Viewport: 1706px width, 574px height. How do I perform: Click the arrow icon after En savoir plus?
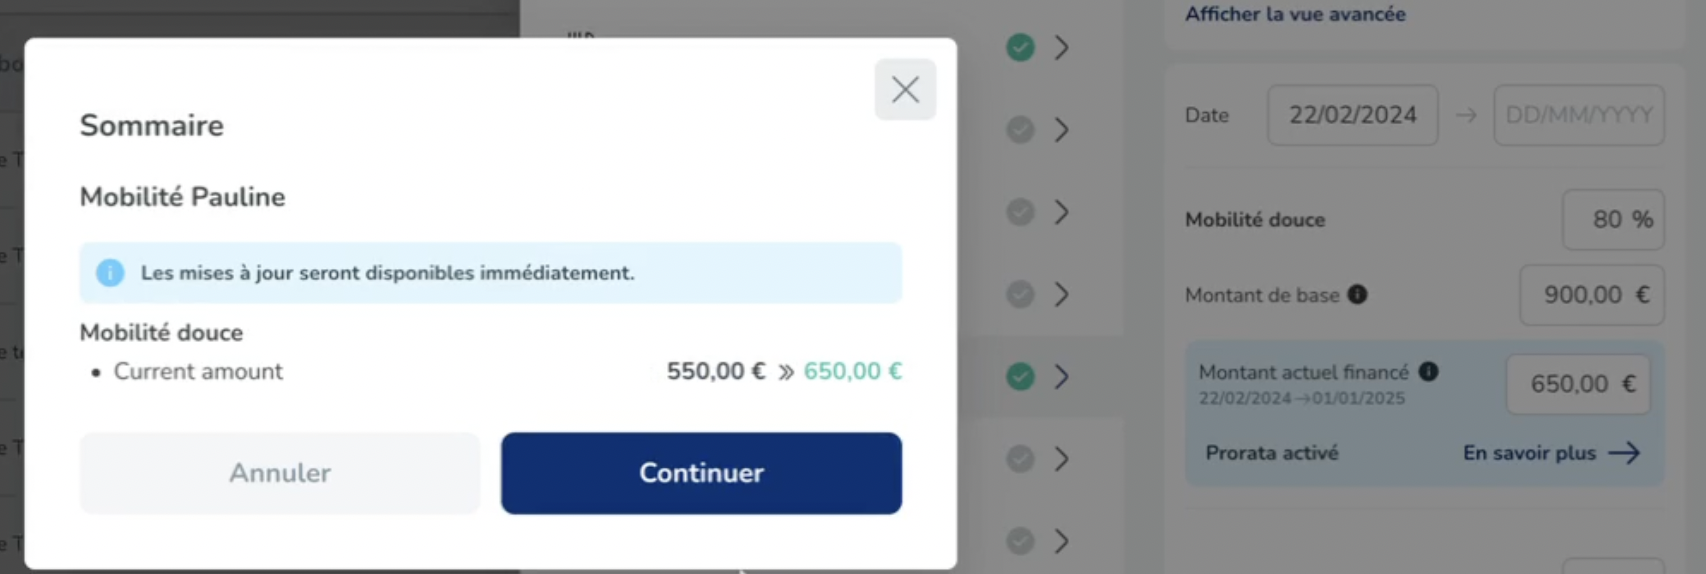click(x=1625, y=453)
